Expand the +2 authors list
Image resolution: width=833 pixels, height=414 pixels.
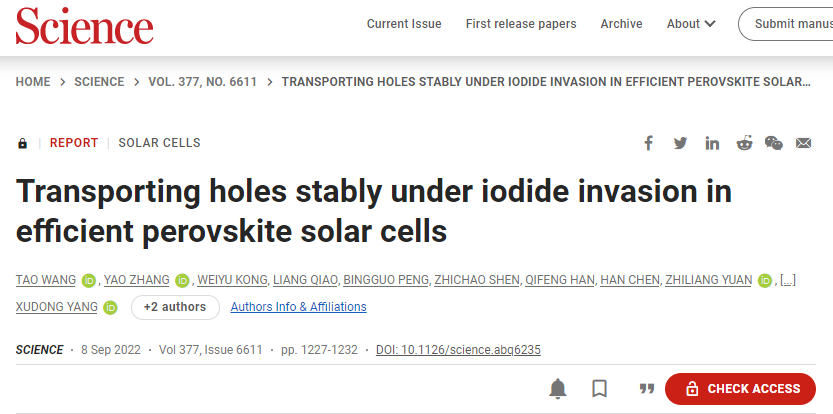point(175,307)
